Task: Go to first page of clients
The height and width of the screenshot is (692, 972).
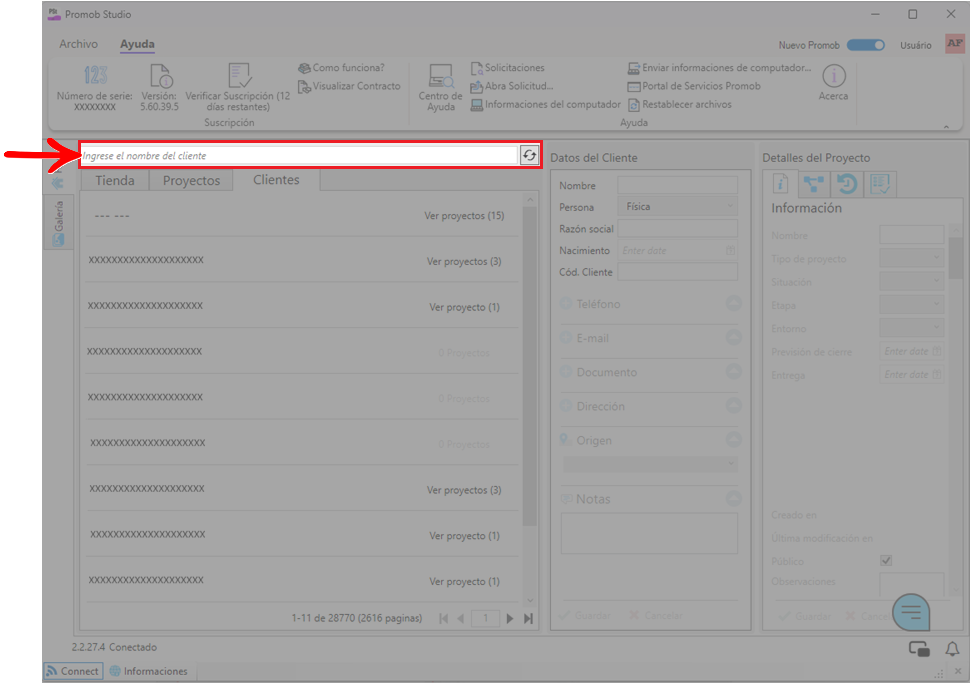Action: 443,618
